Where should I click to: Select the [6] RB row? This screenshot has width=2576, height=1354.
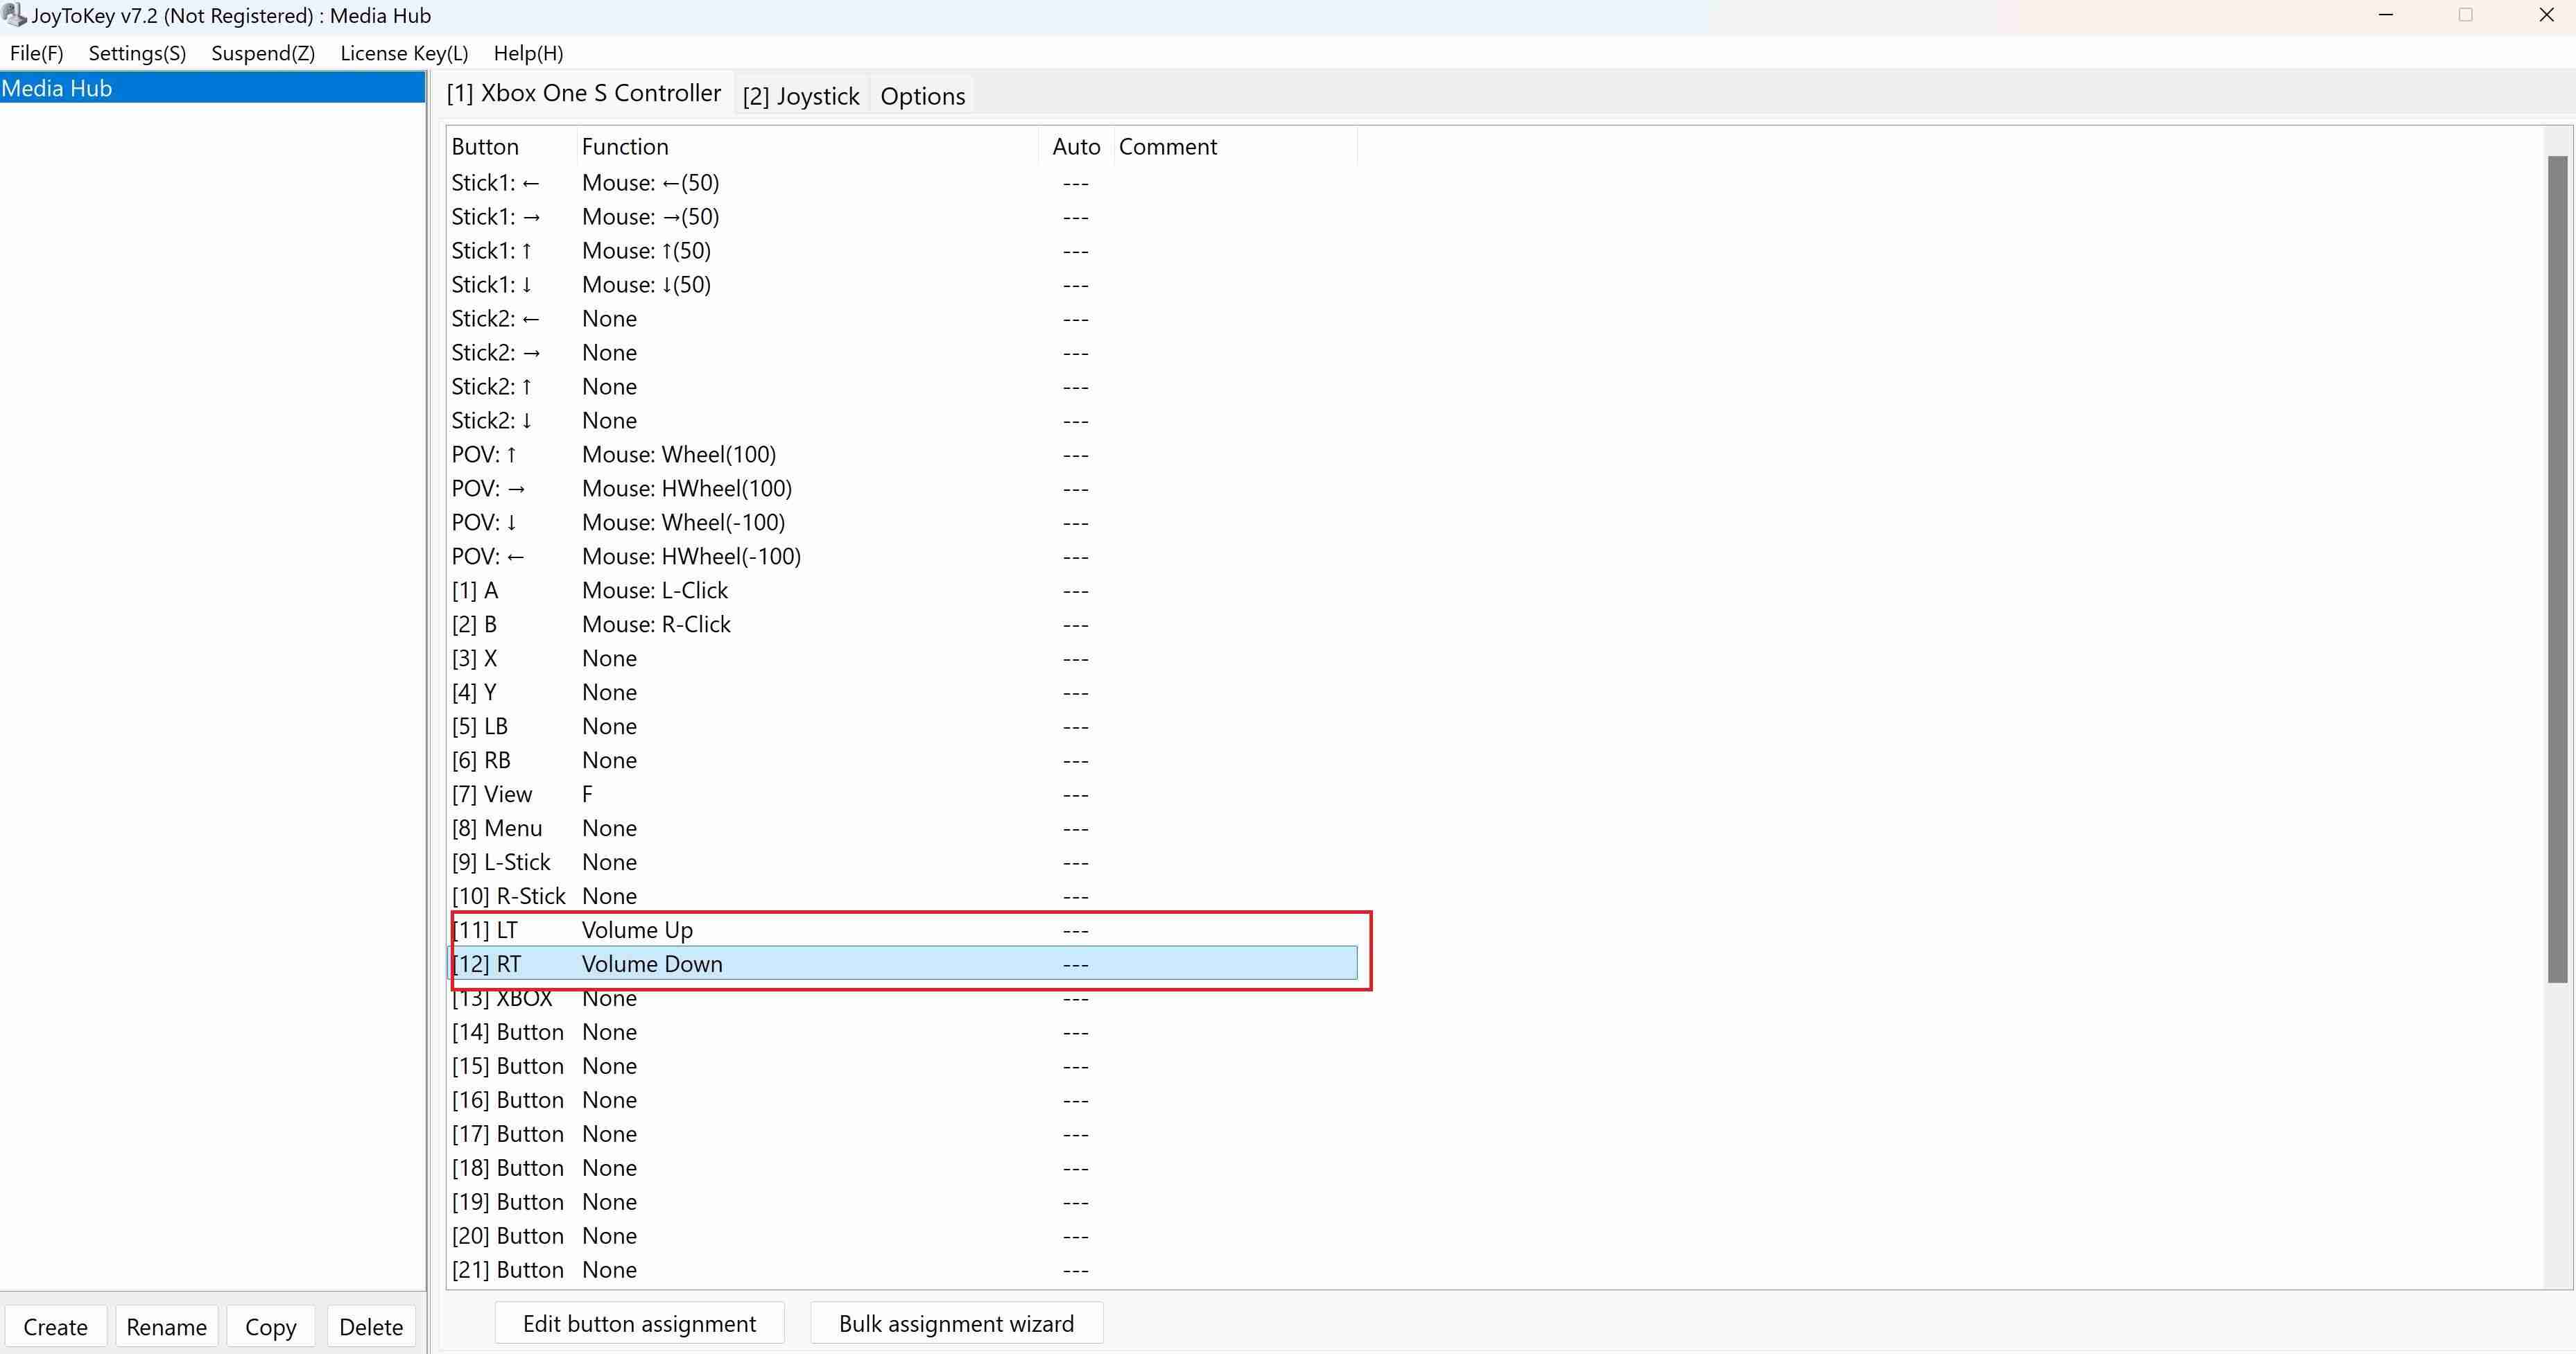point(903,761)
